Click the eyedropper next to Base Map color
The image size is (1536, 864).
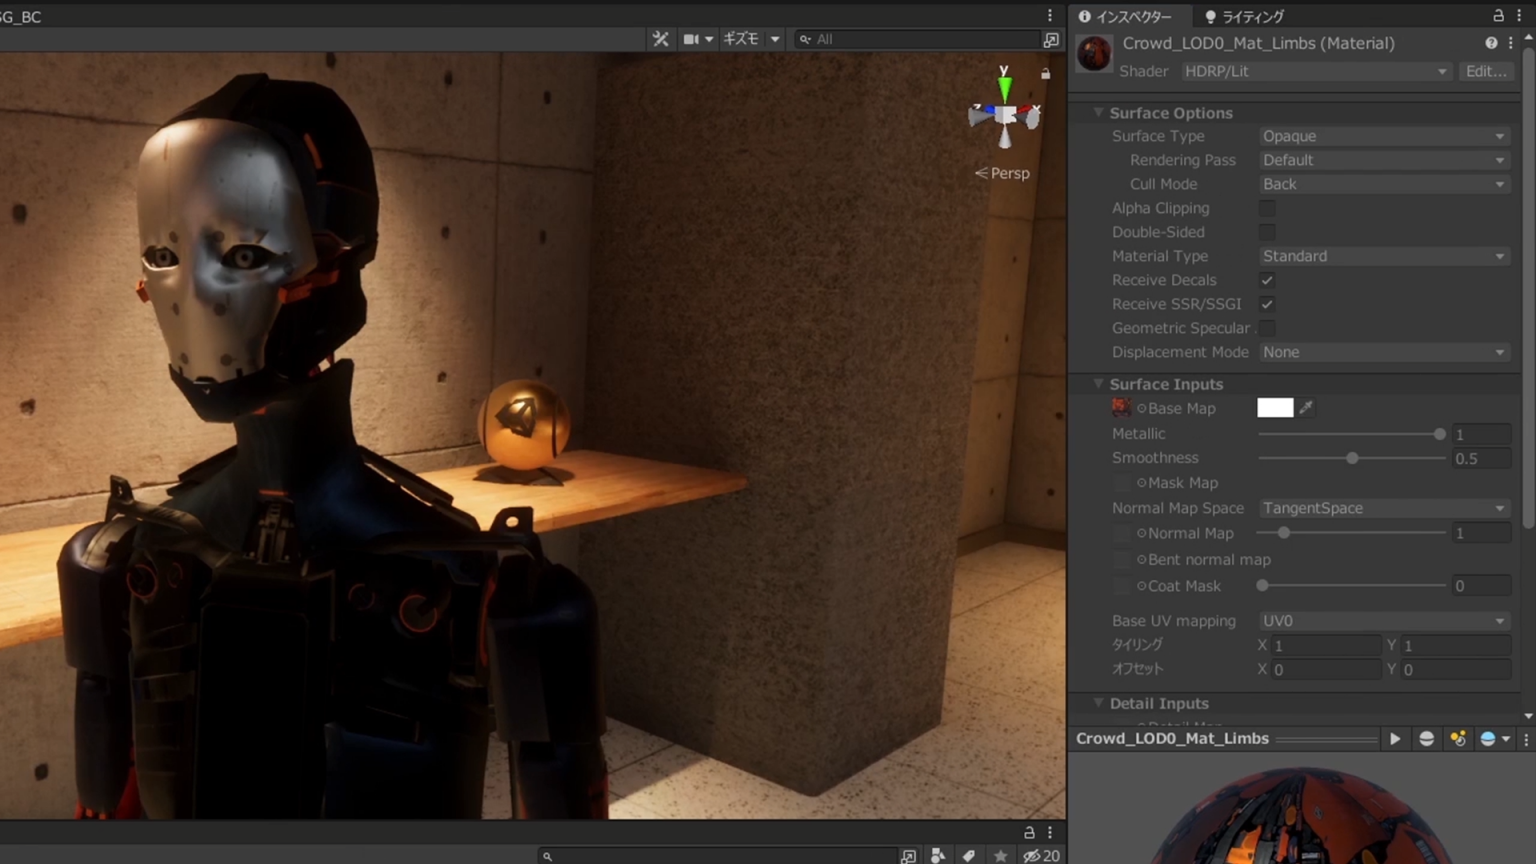click(1306, 408)
